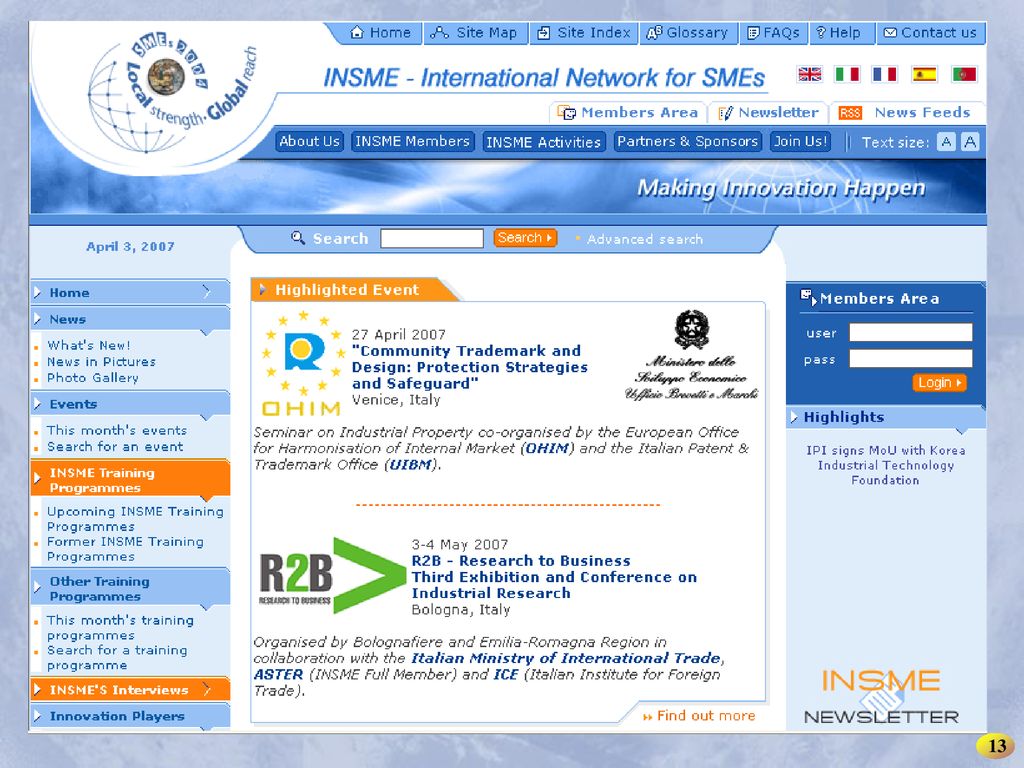Open Community Trademark and Design event title
1024x768 pixels.
coord(470,367)
